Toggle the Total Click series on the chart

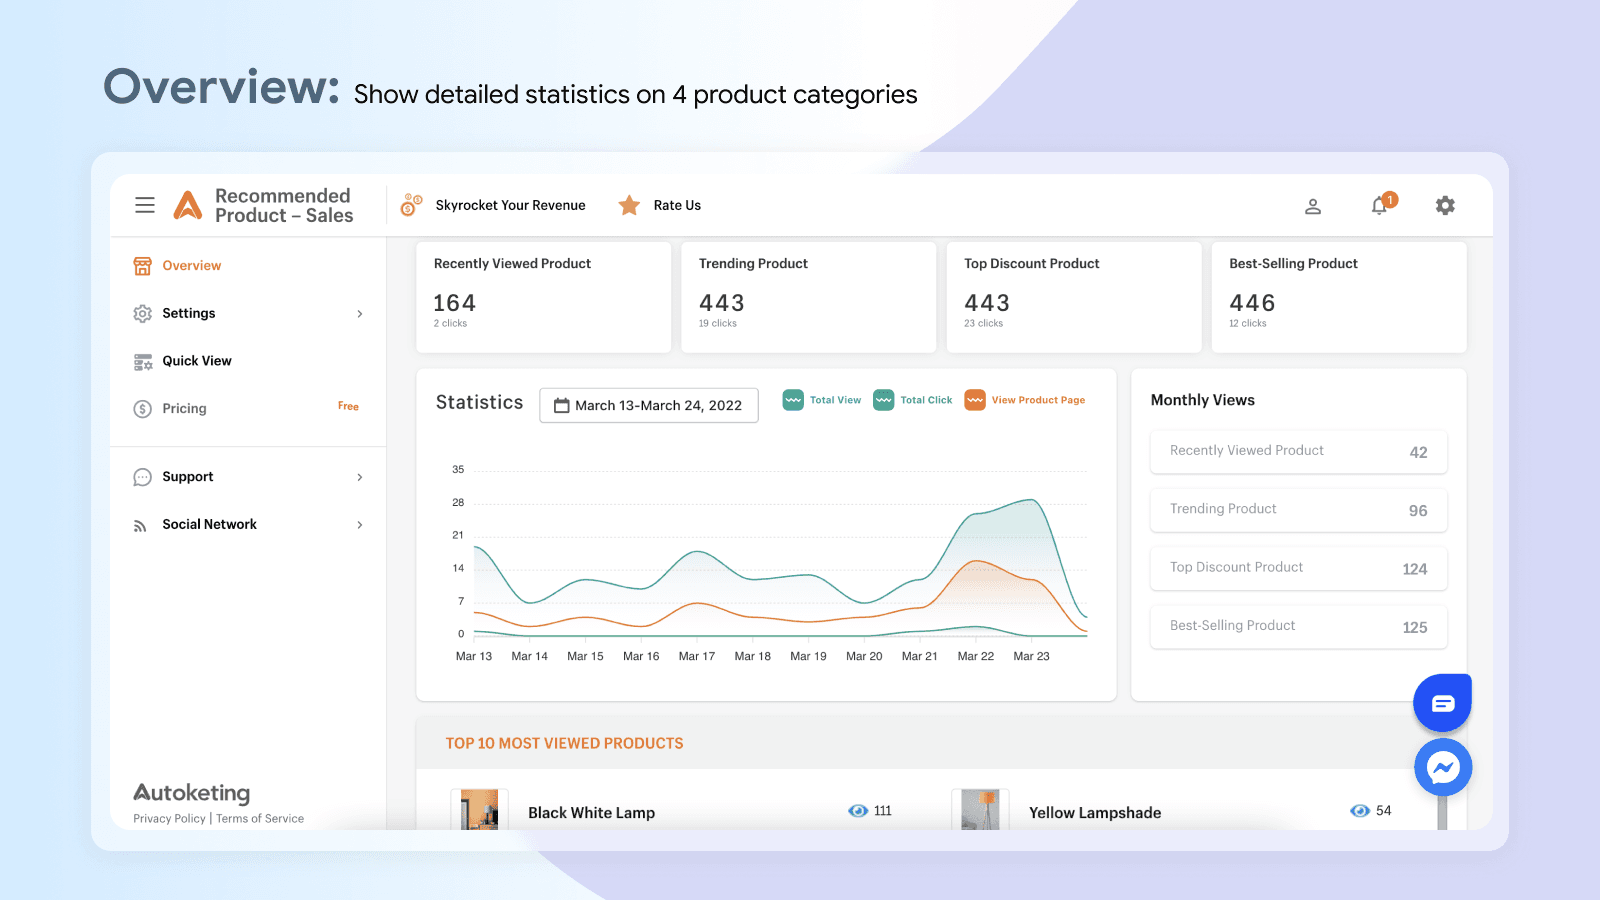912,399
